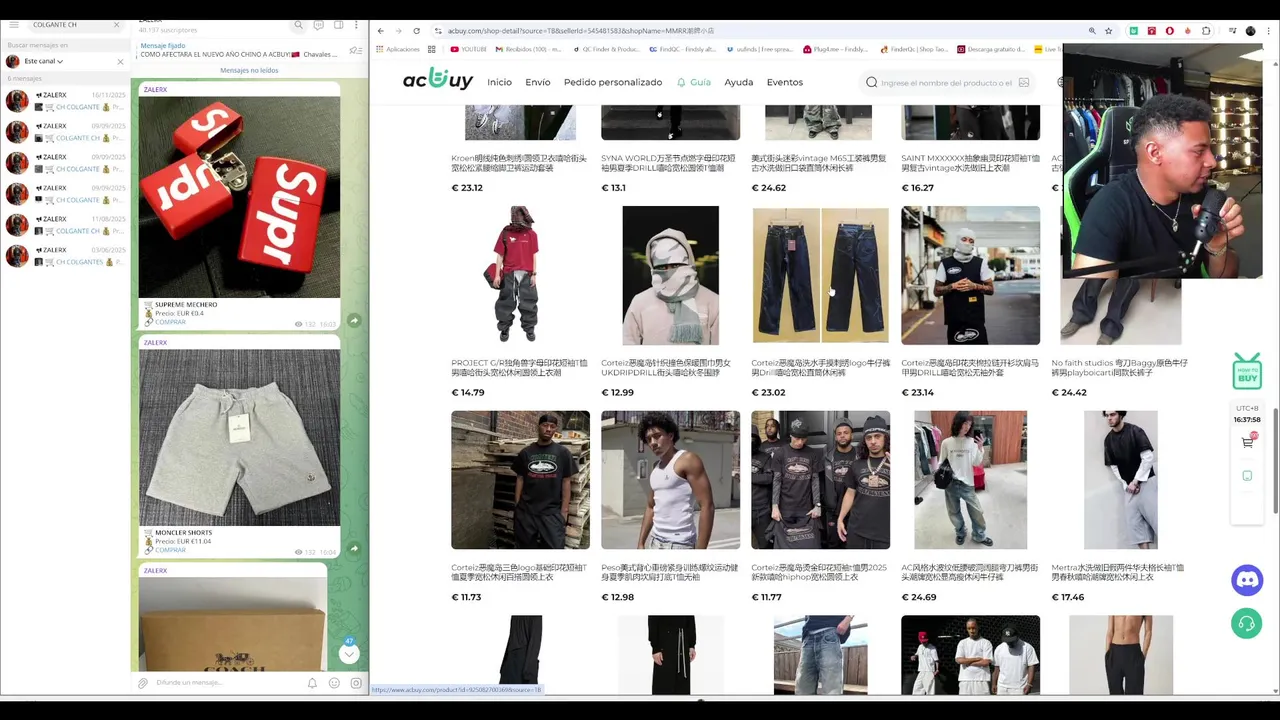Search by image icon in acbuy search
The height and width of the screenshot is (720, 1280).
(1023, 83)
